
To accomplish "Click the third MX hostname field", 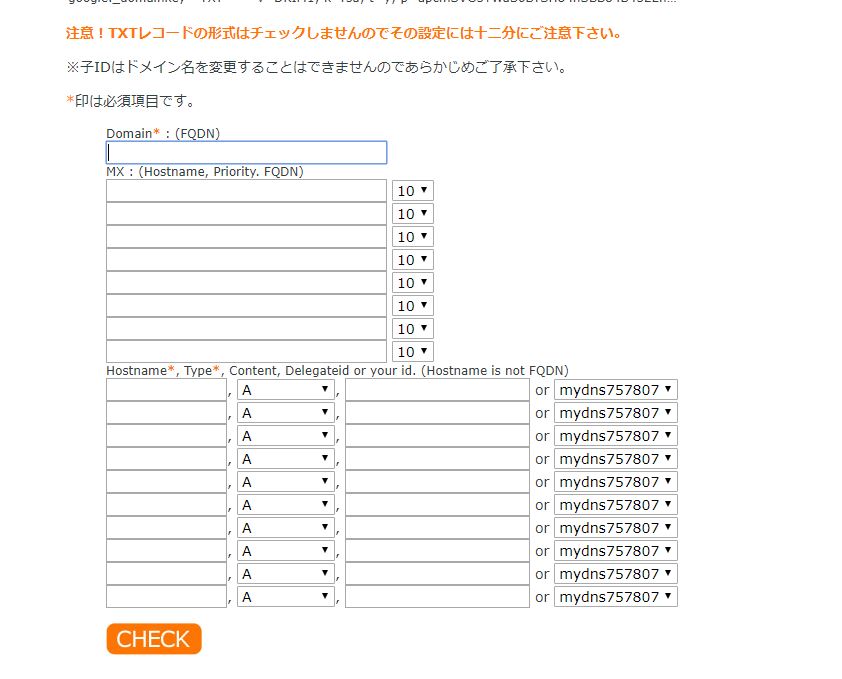I will (246, 237).
